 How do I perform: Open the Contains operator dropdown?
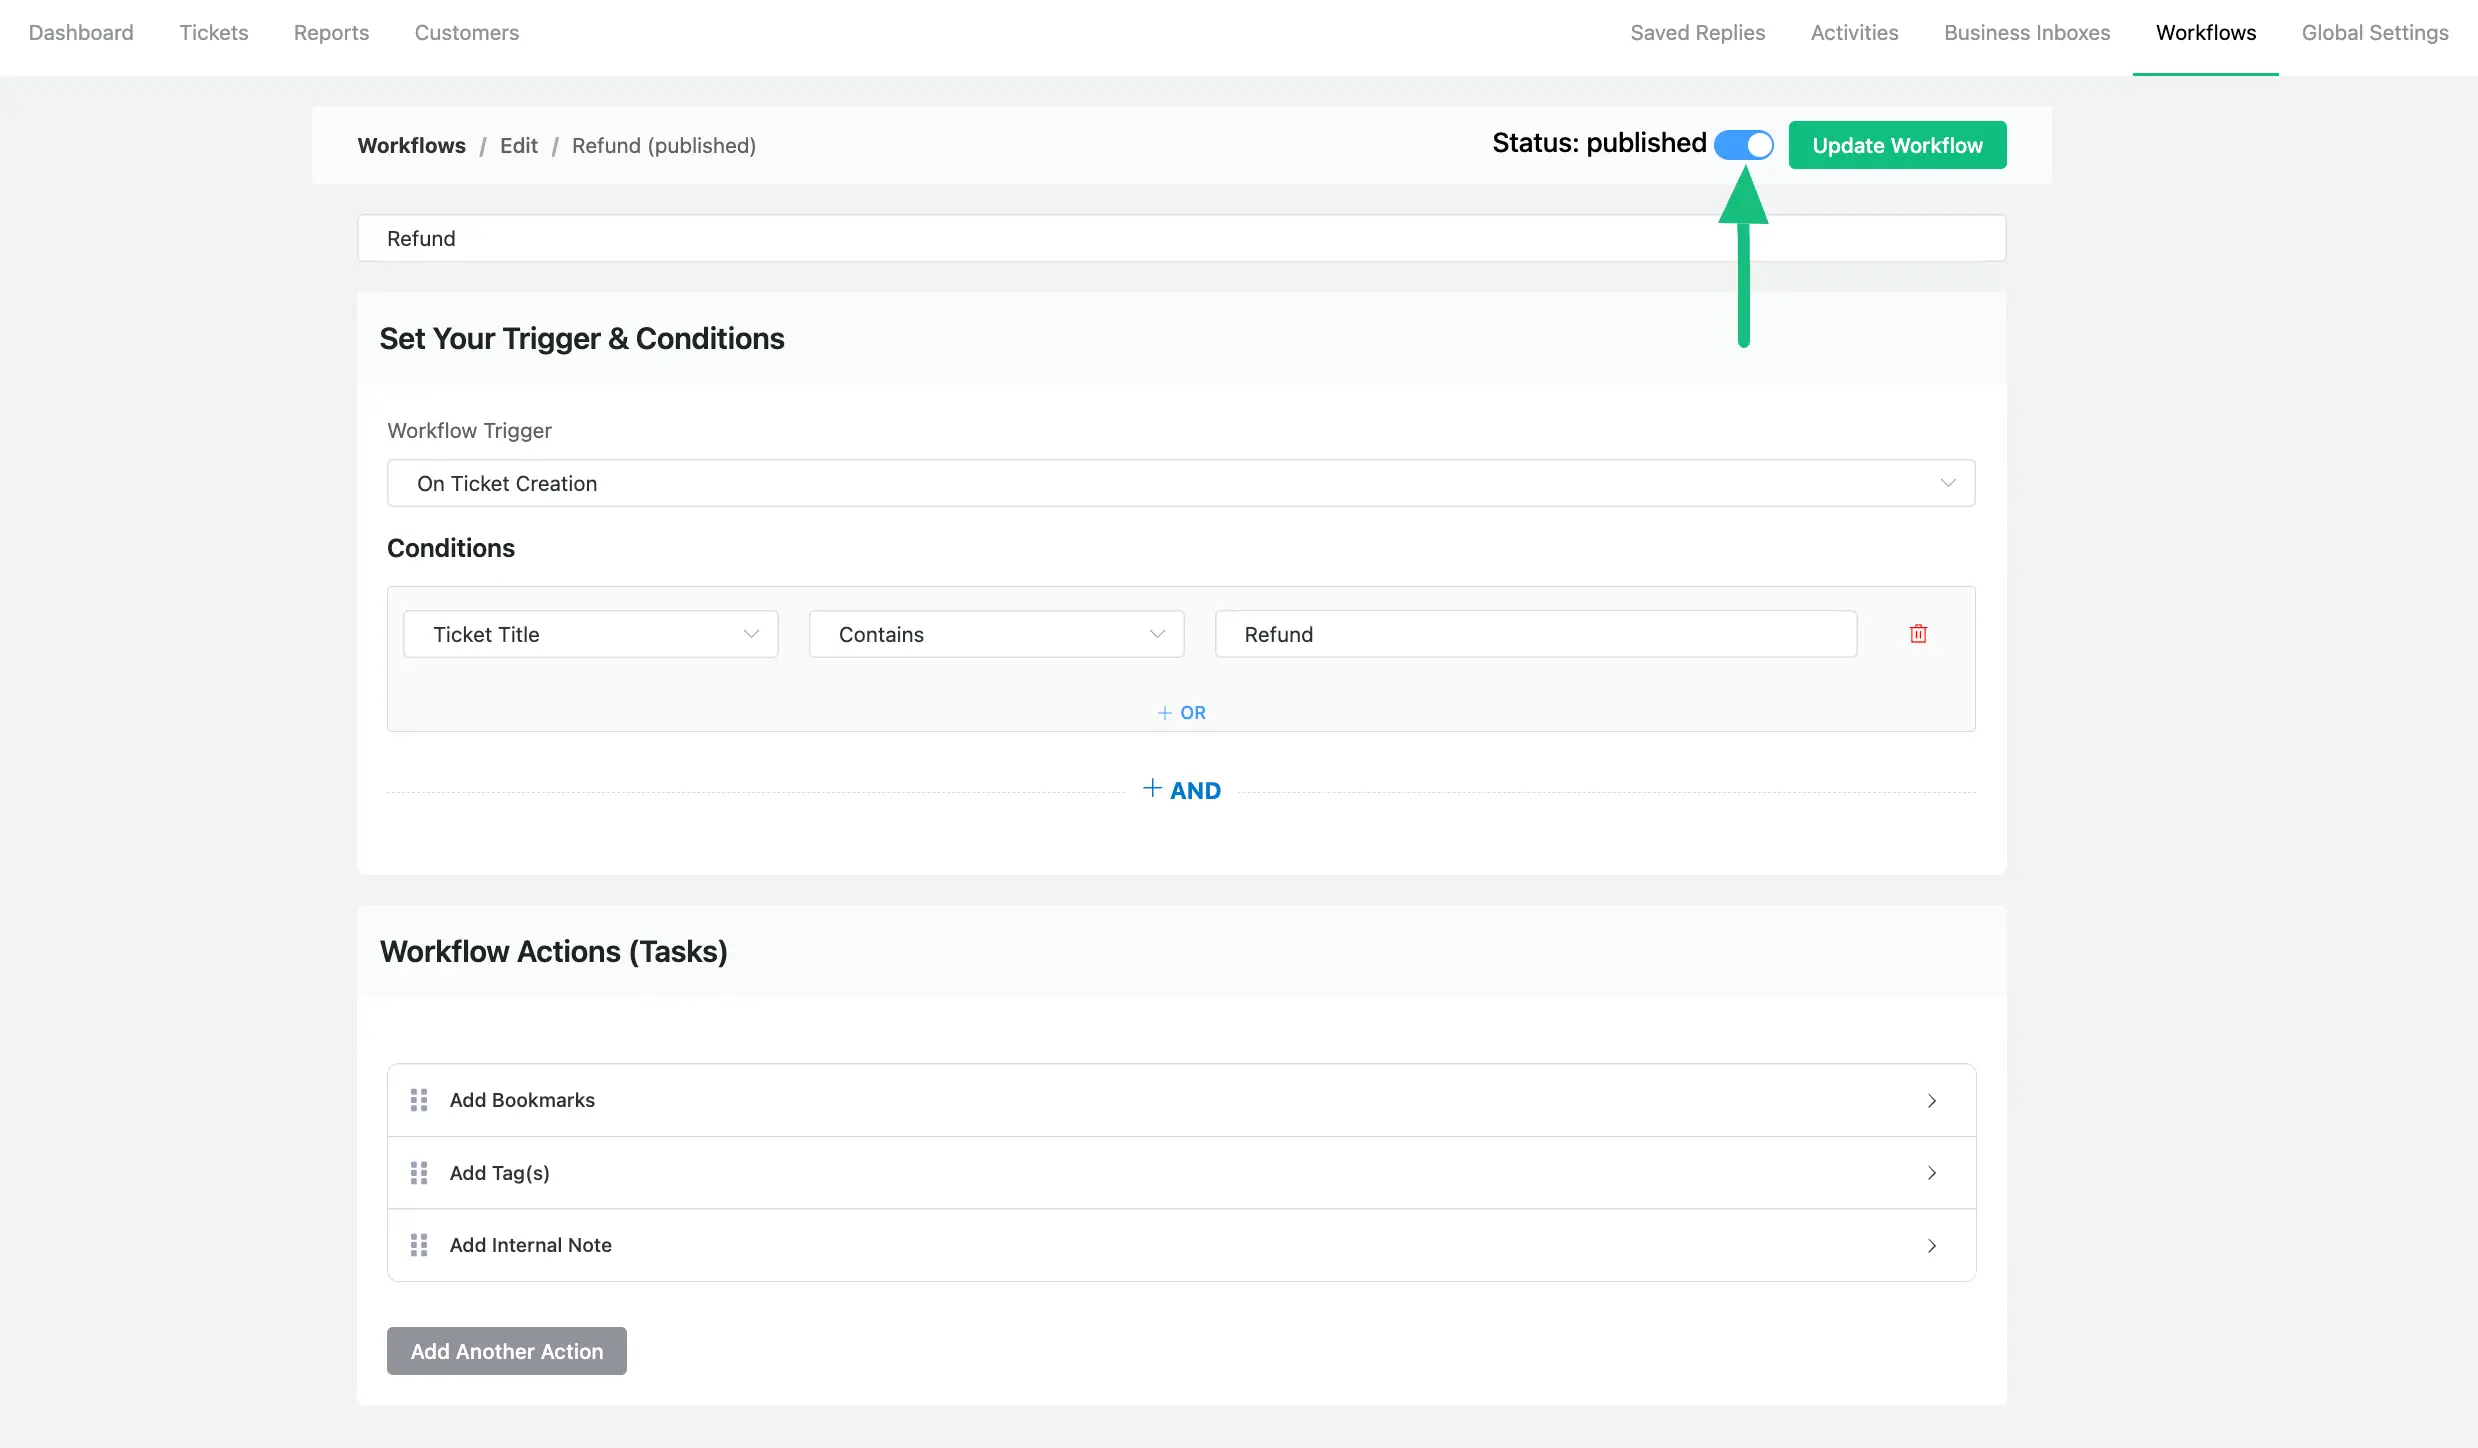point(997,634)
